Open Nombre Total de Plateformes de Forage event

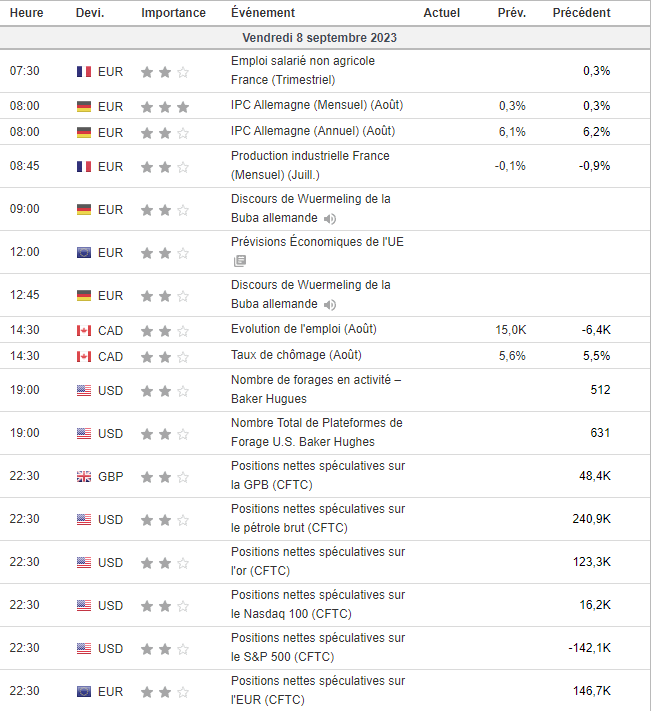(316, 433)
